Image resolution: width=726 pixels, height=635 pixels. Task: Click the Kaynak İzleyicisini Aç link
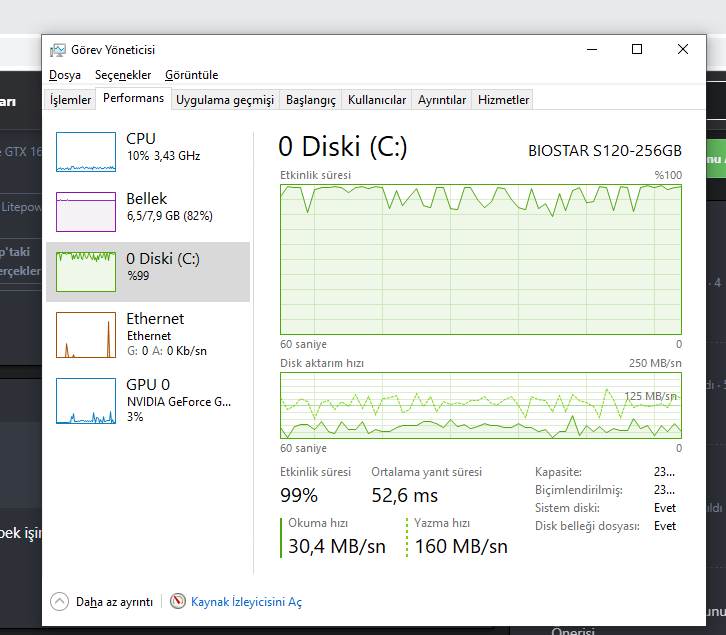click(x=246, y=602)
